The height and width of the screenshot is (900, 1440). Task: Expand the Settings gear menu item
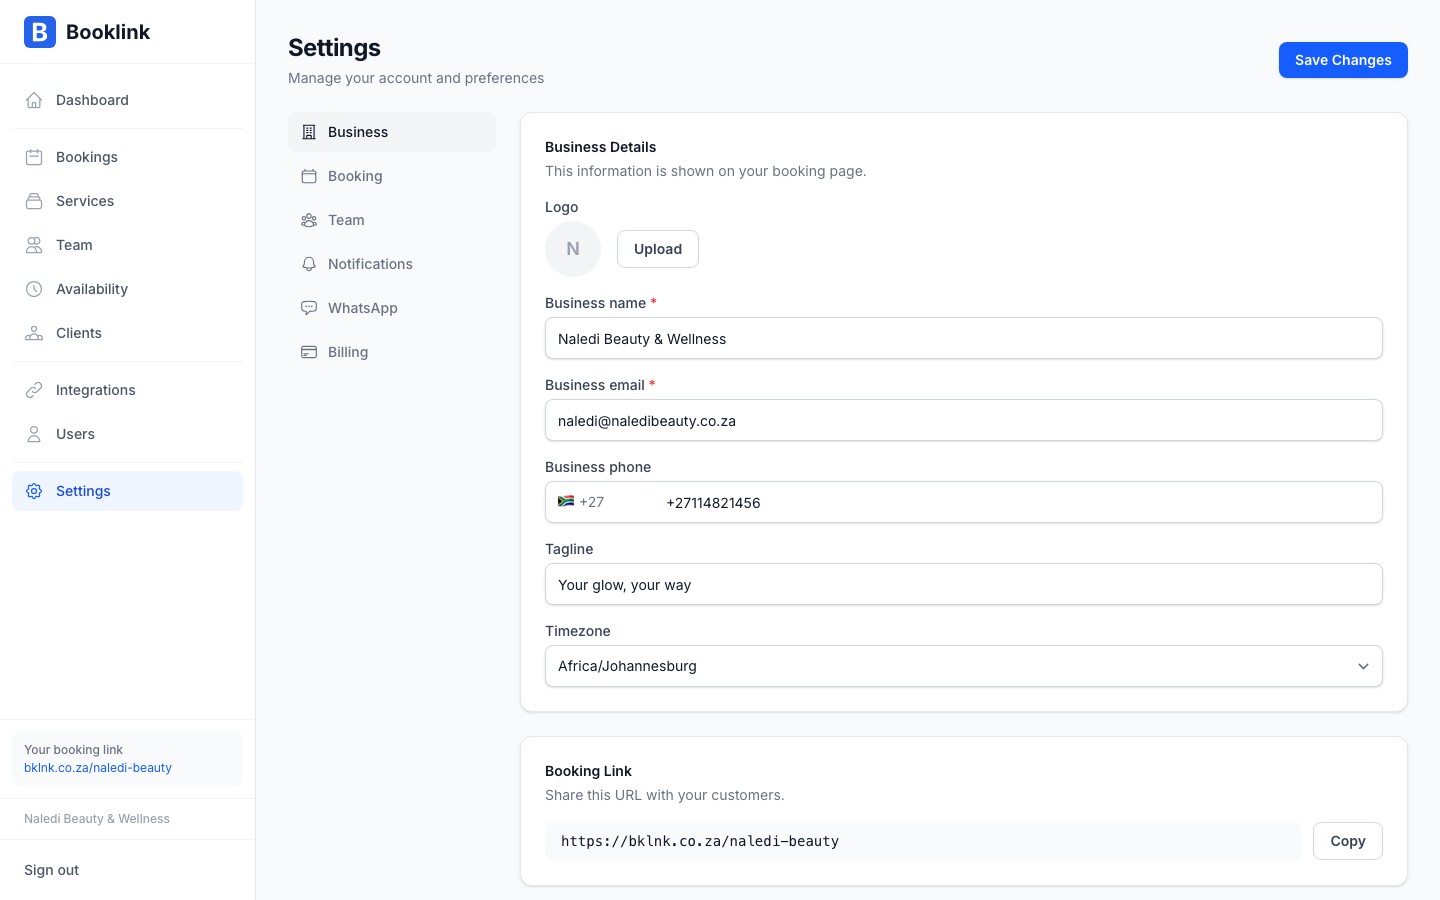(x=127, y=491)
